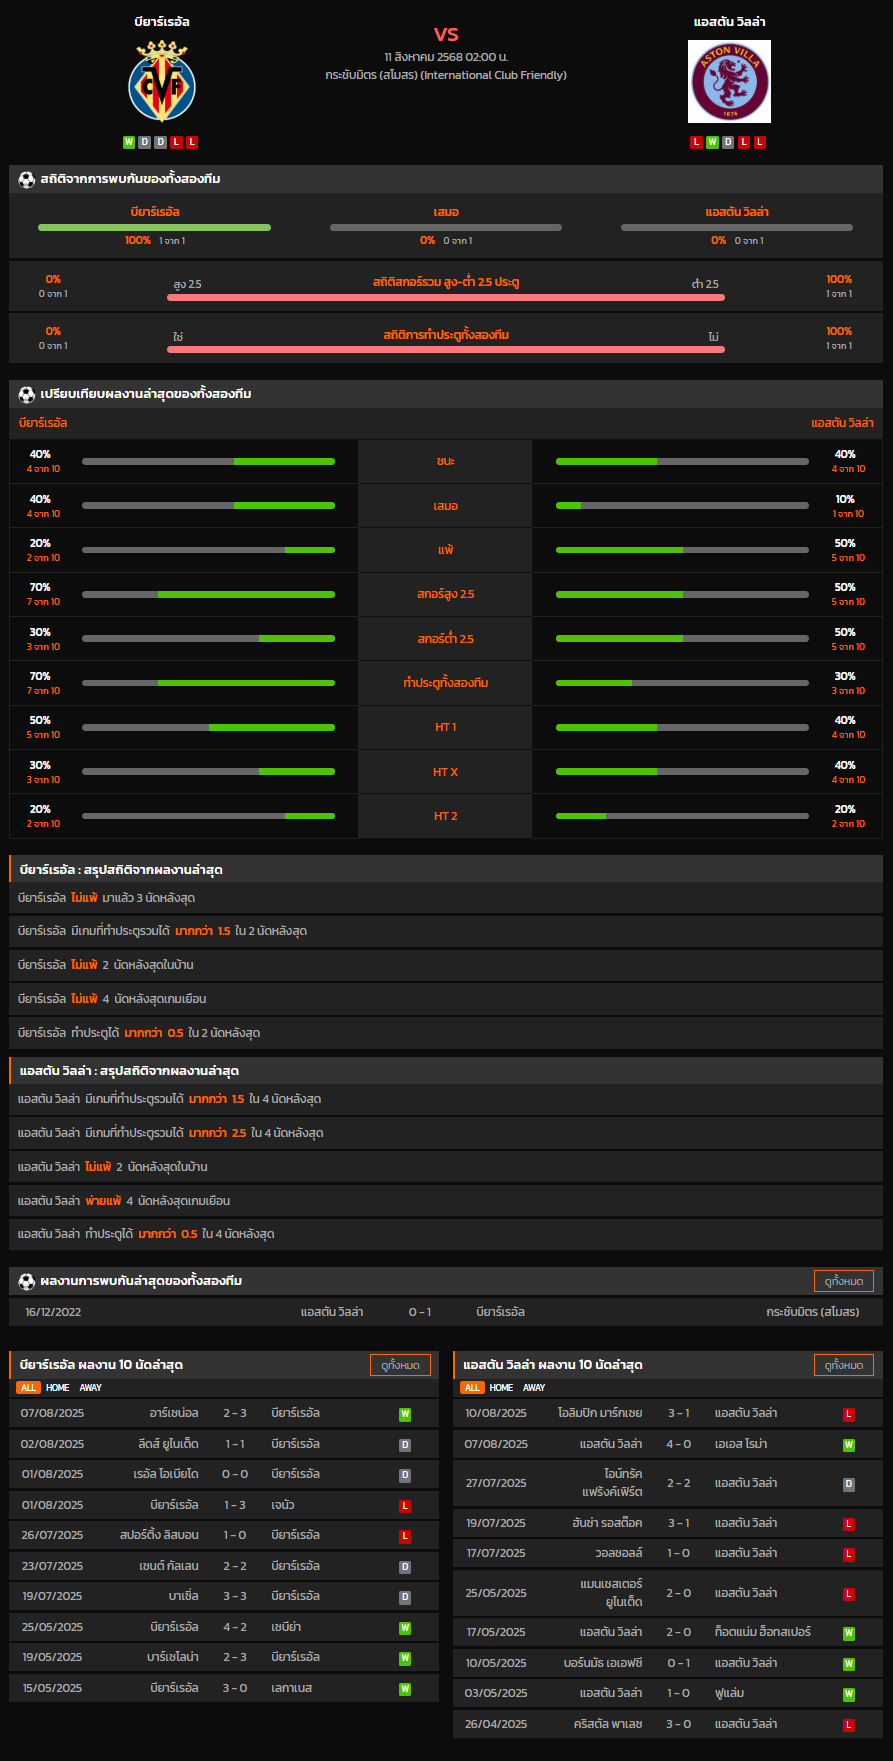Click the 'HT X' comparison row label
Viewport: 893px width, 1761px height.
446,772
